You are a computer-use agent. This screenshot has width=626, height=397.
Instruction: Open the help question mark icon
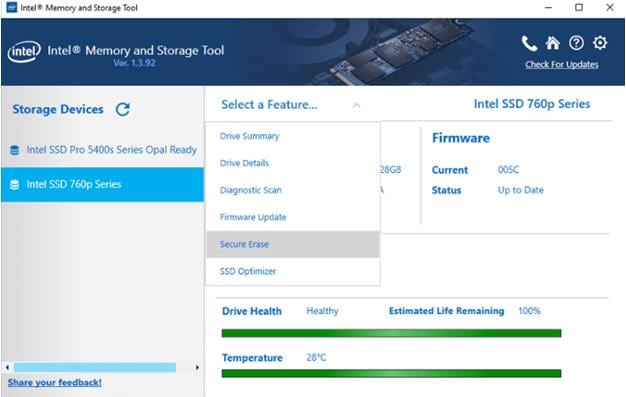(576, 43)
